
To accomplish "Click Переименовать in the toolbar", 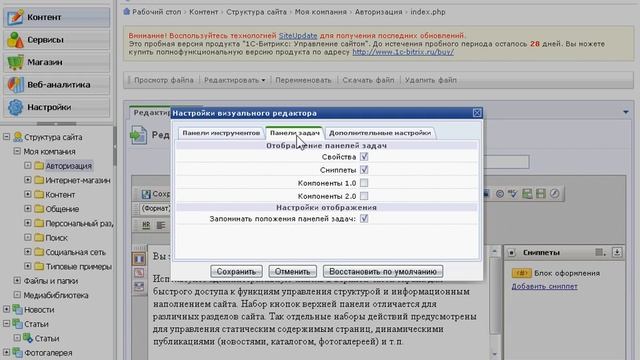I will coord(303,80).
